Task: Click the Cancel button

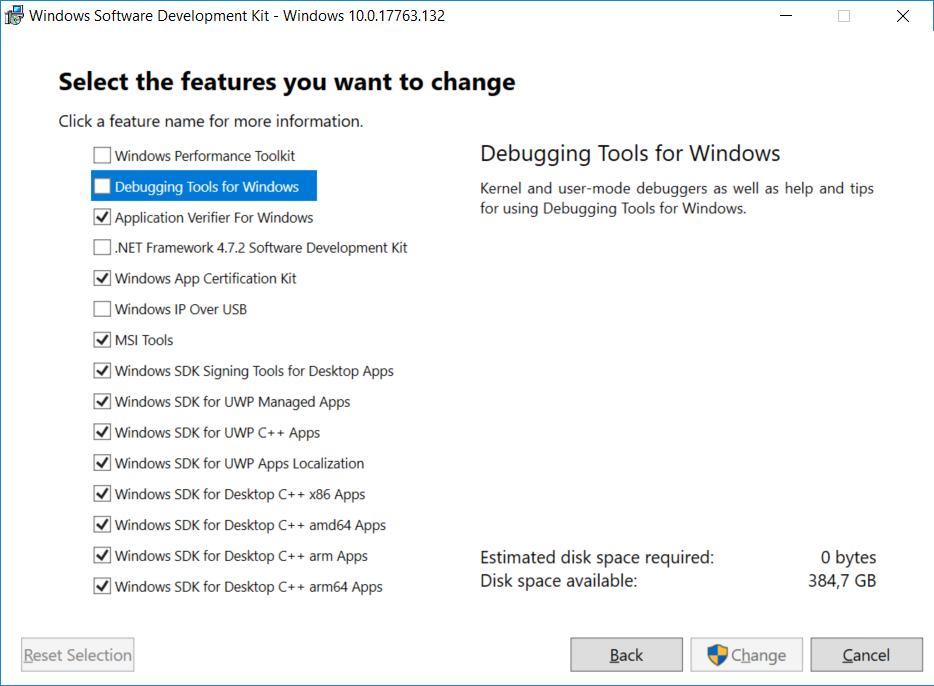Action: tap(866, 655)
